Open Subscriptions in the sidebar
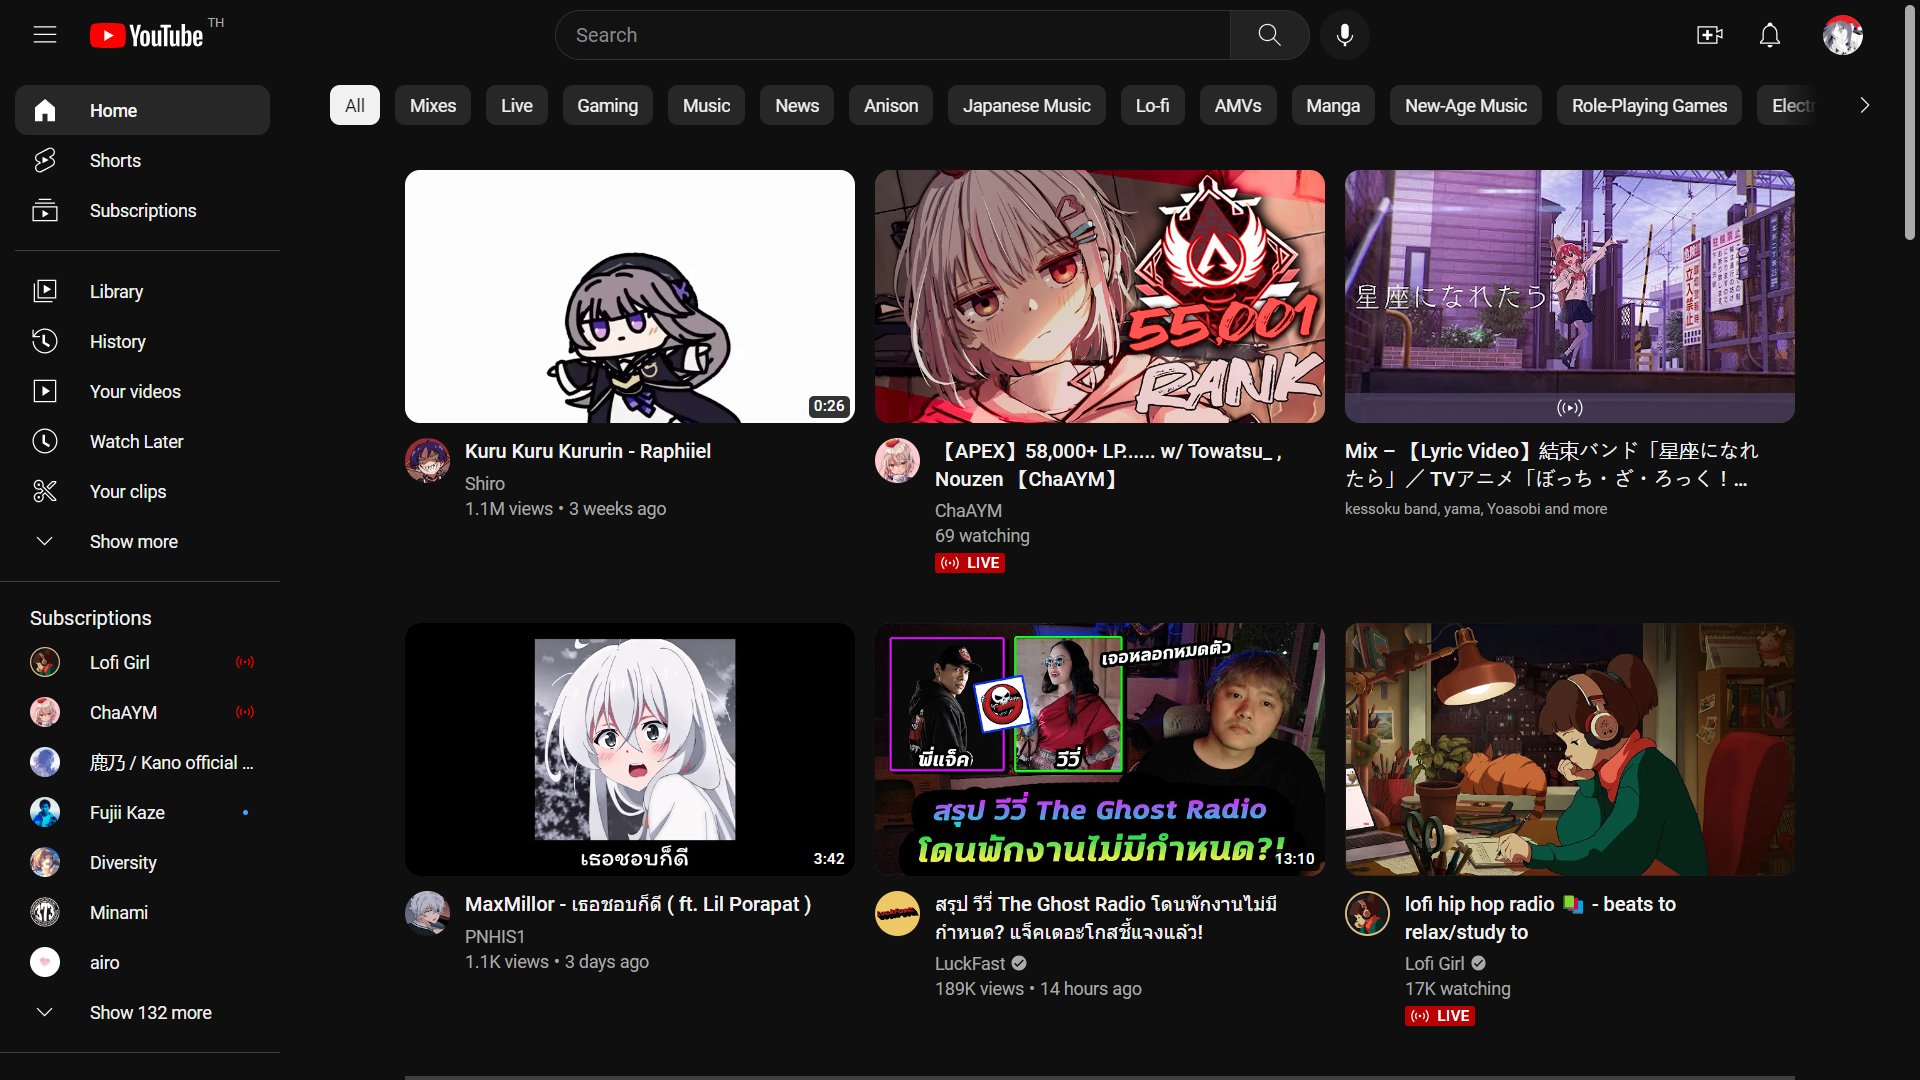This screenshot has height=1080, width=1920. click(142, 210)
